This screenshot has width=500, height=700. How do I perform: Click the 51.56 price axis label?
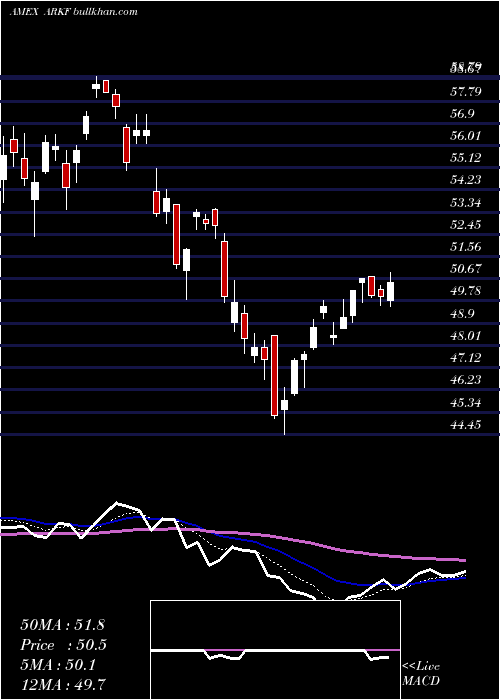pyautogui.click(x=466, y=247)
